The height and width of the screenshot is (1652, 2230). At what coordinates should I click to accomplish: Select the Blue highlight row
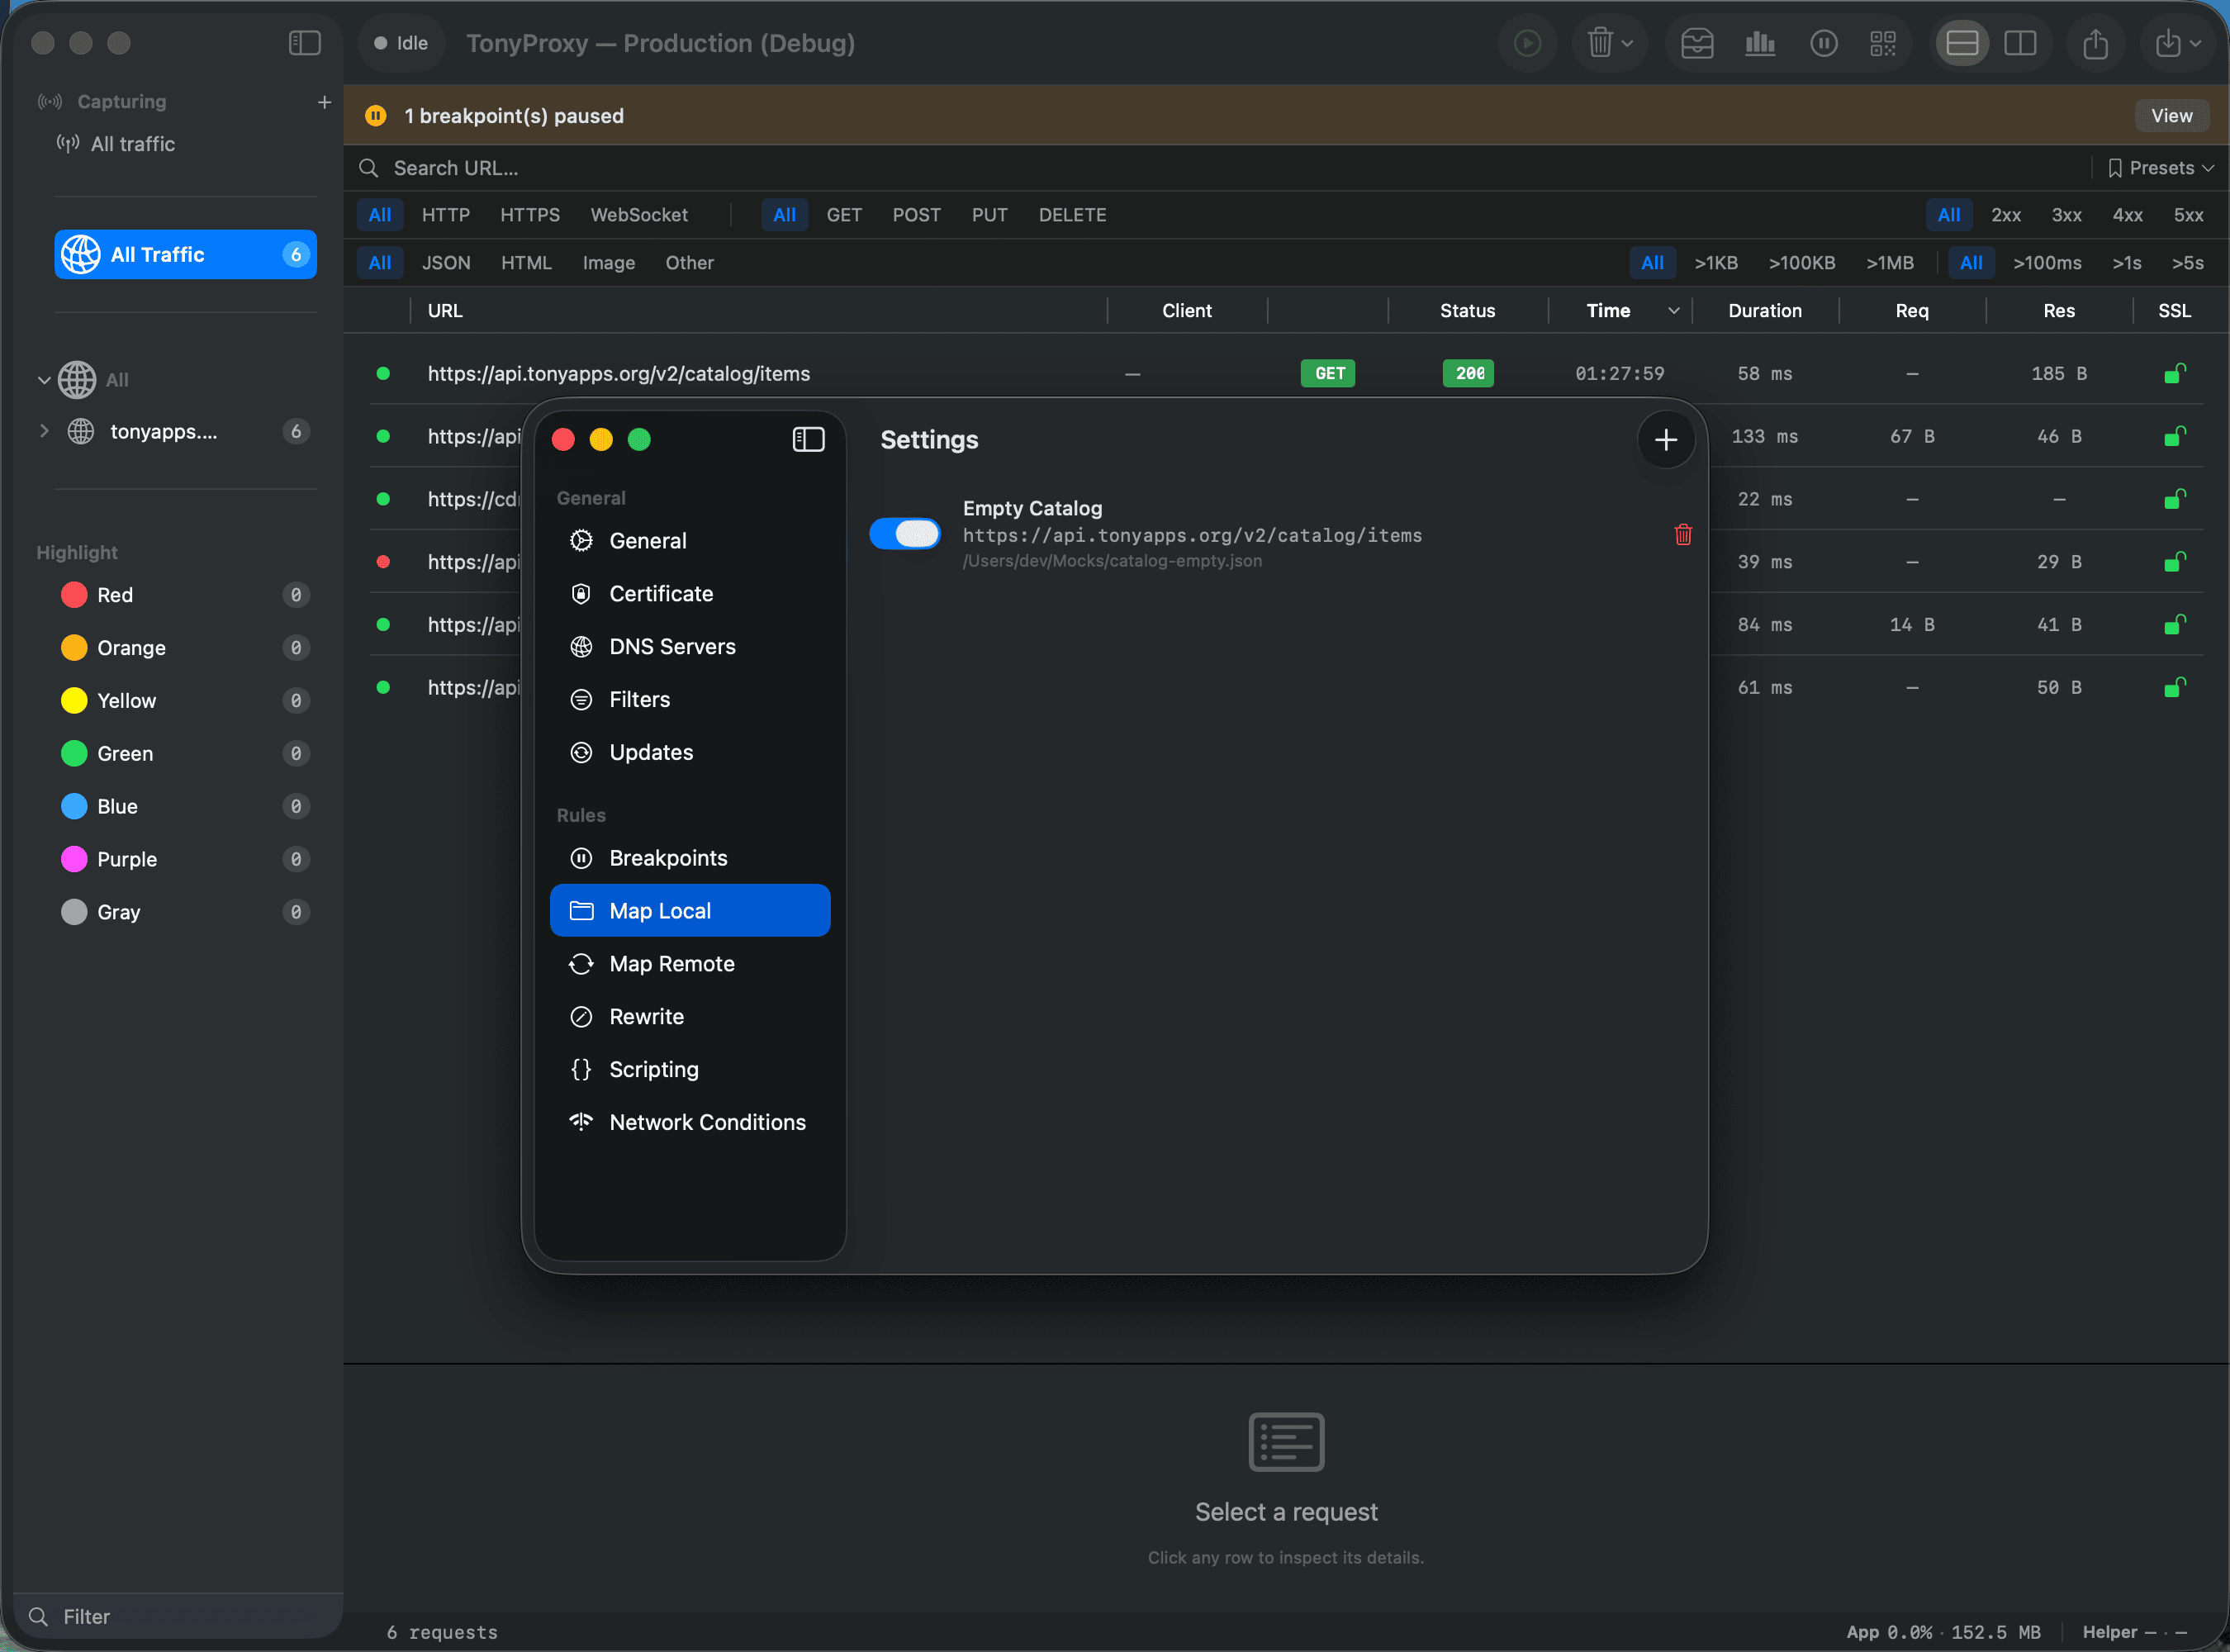[185, 806]
